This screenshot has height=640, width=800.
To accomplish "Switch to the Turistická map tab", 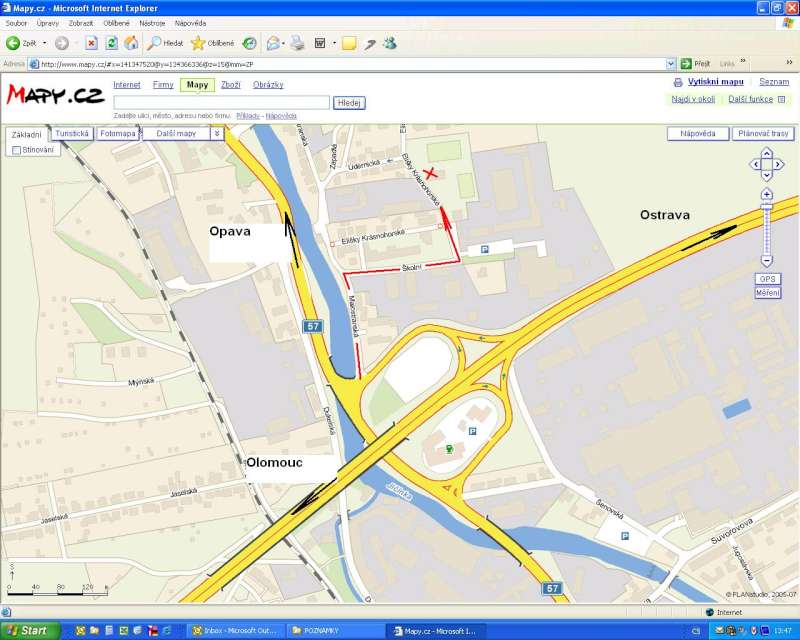I will [72, 133].
